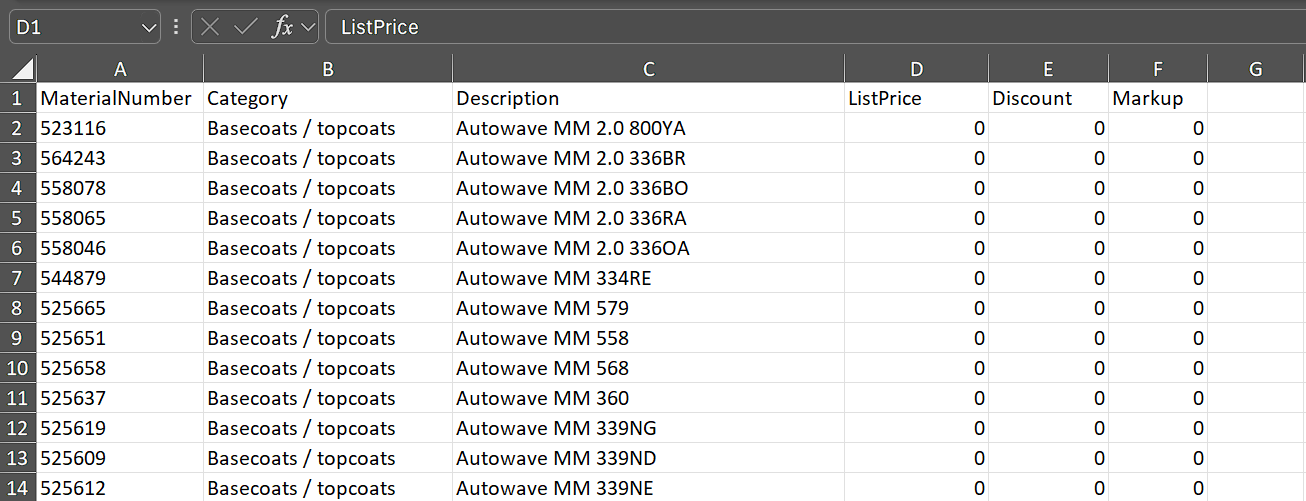Select cell with material number 558046

pyautogui.click(x=120, y=248)
